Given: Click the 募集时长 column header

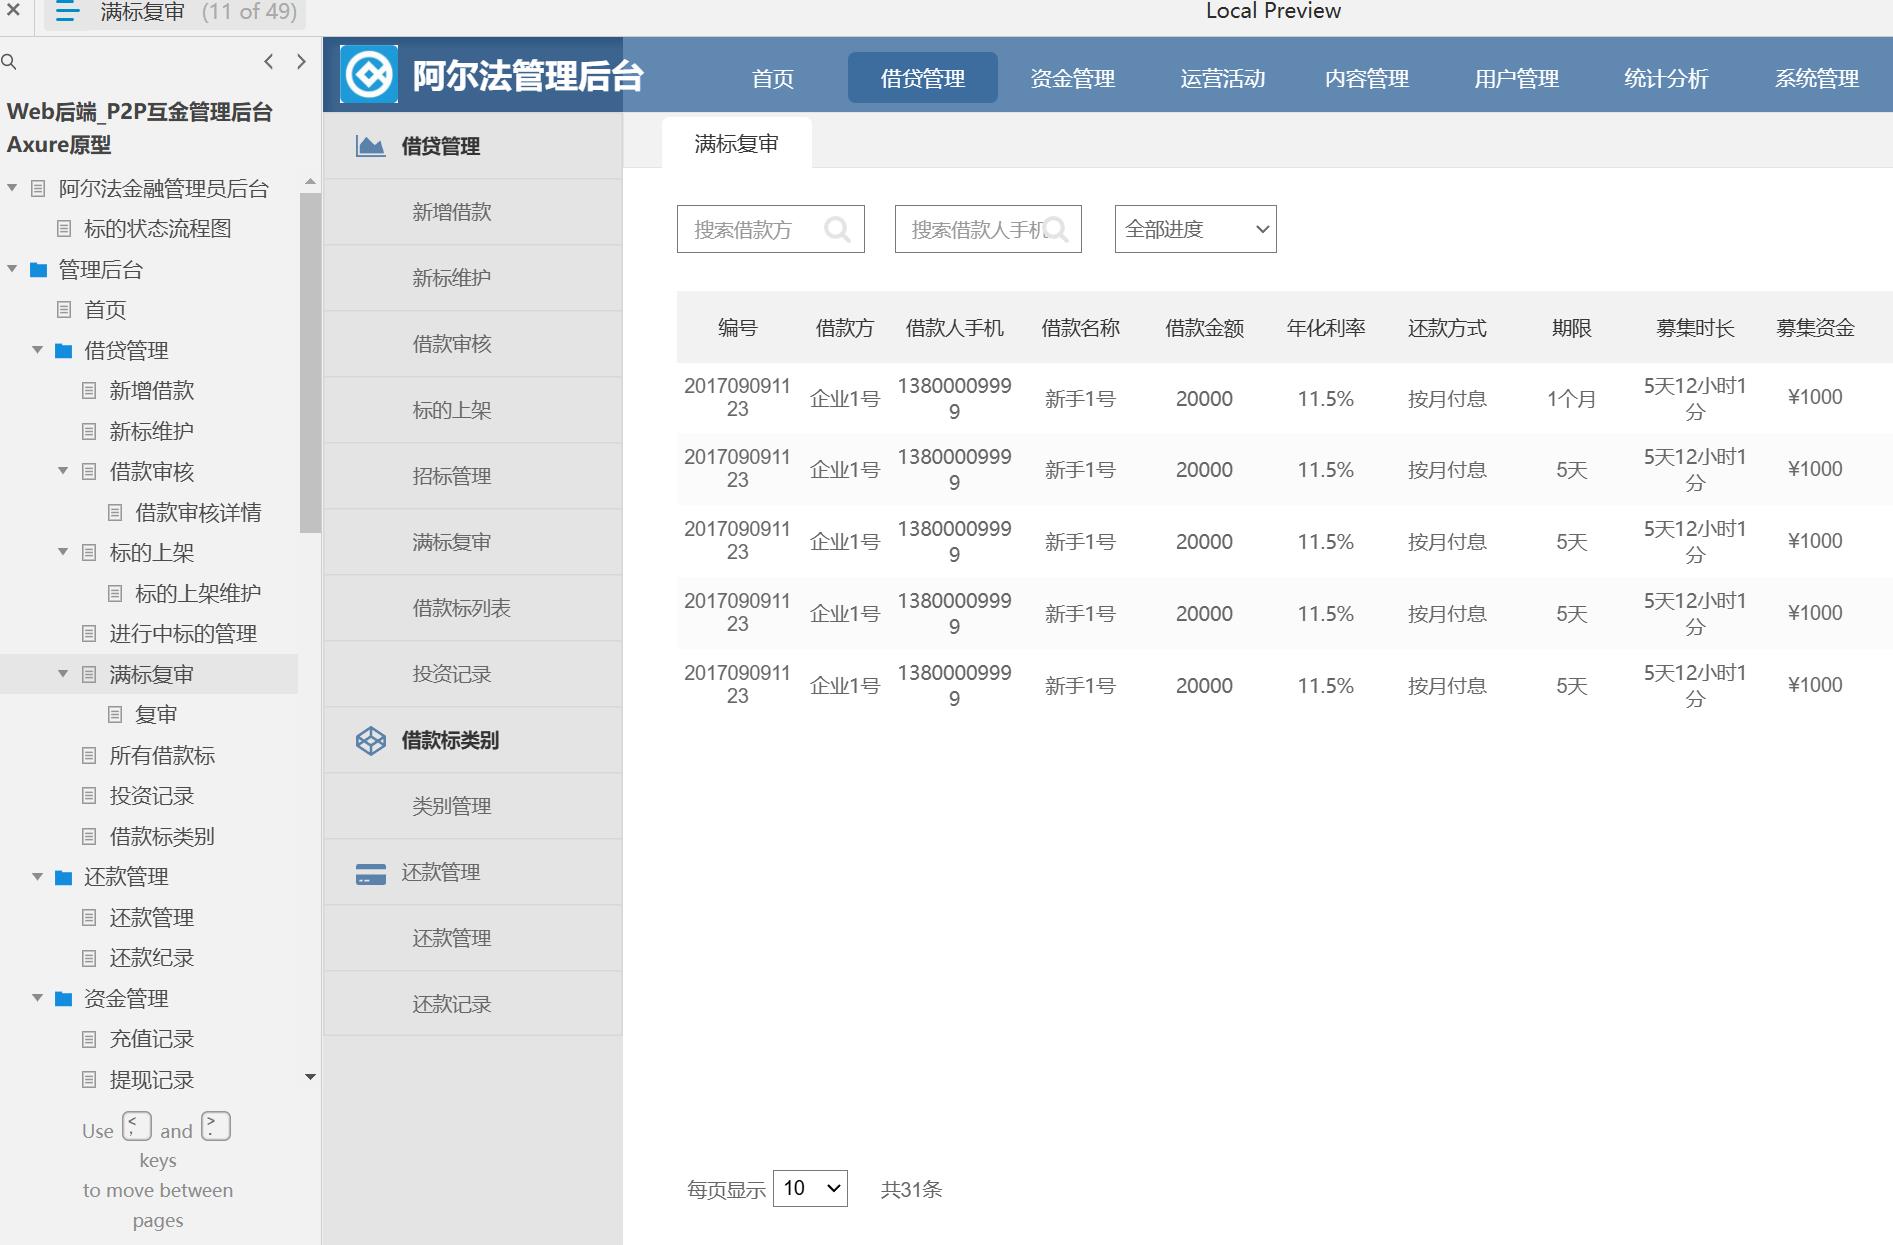Looking at the screenshot, I should 1695,328.
